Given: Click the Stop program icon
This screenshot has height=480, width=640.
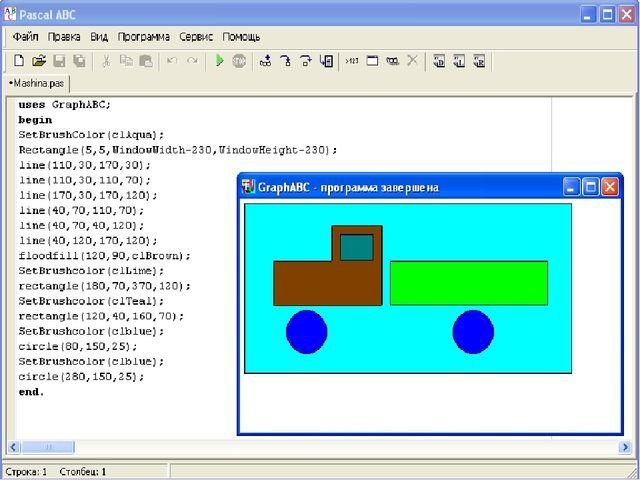Looking at the screenshot, I should pyautogui.click(x=239, y=61).
